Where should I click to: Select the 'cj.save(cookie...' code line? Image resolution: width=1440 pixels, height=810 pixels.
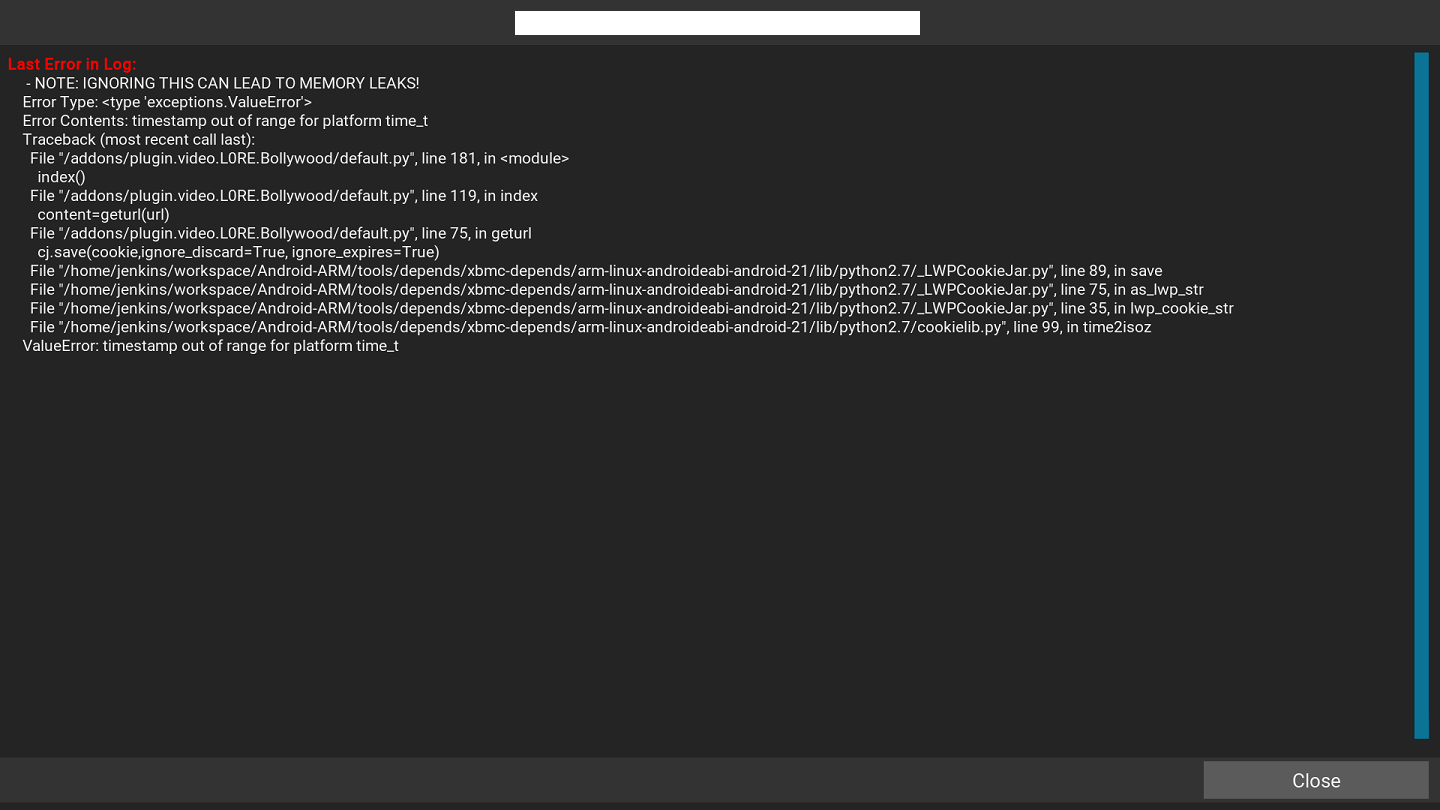239,252
